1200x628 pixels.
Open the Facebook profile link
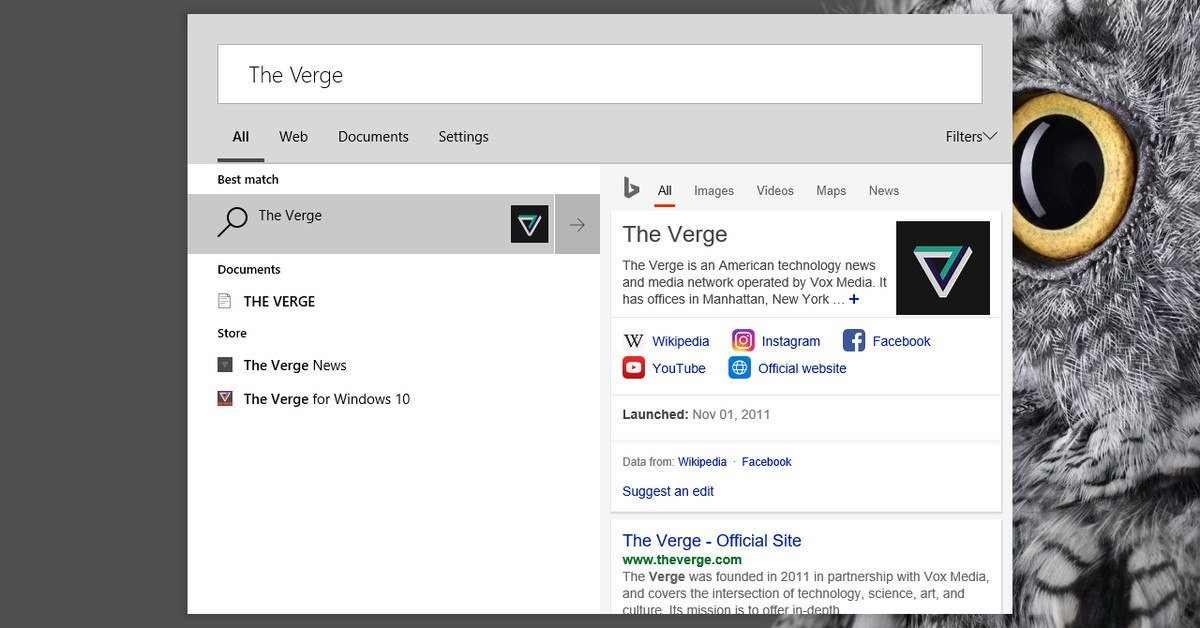(902, 341)
